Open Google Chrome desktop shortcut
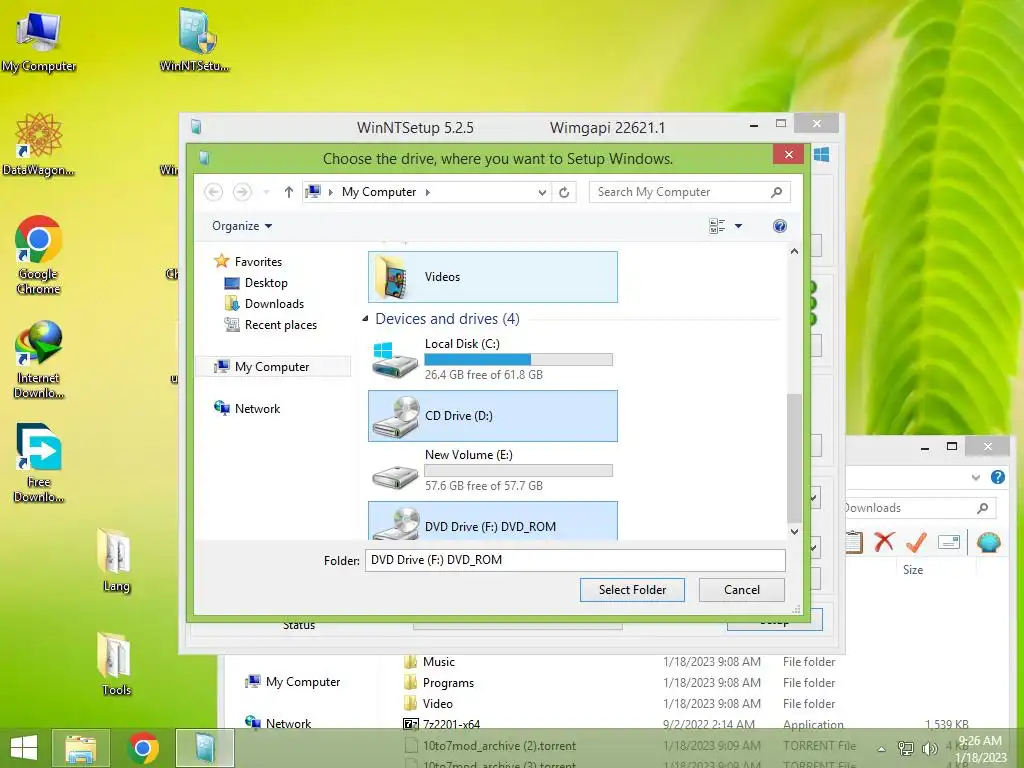 pyautogui.click(x=39, y=255)
